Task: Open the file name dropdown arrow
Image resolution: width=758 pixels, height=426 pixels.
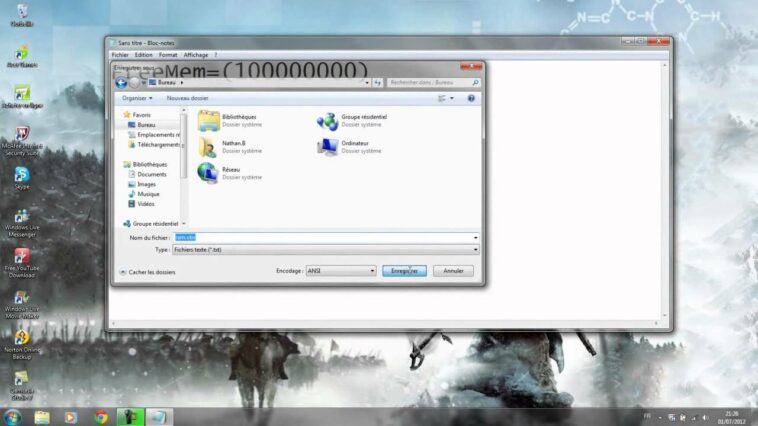Action: click(475, 237)
